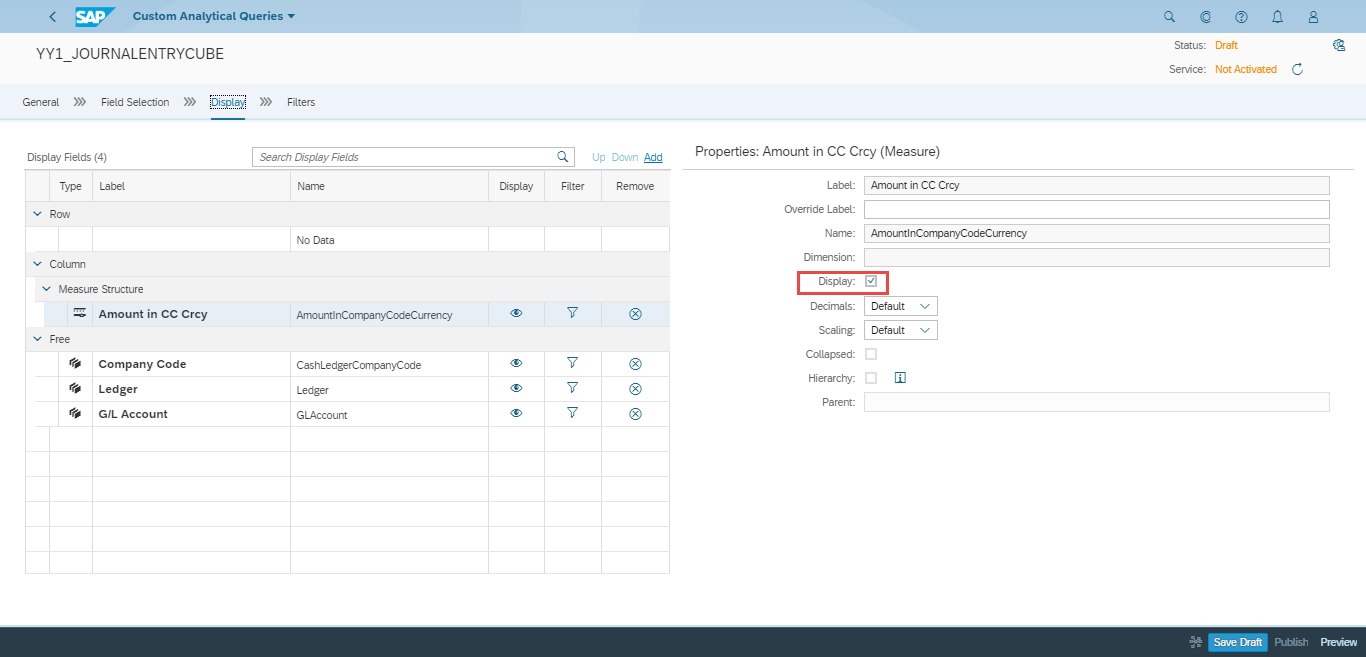Viewport: 1366px width, 657px height.
Task: Click the Save Draft button
Action: [x=1237, y=642]
